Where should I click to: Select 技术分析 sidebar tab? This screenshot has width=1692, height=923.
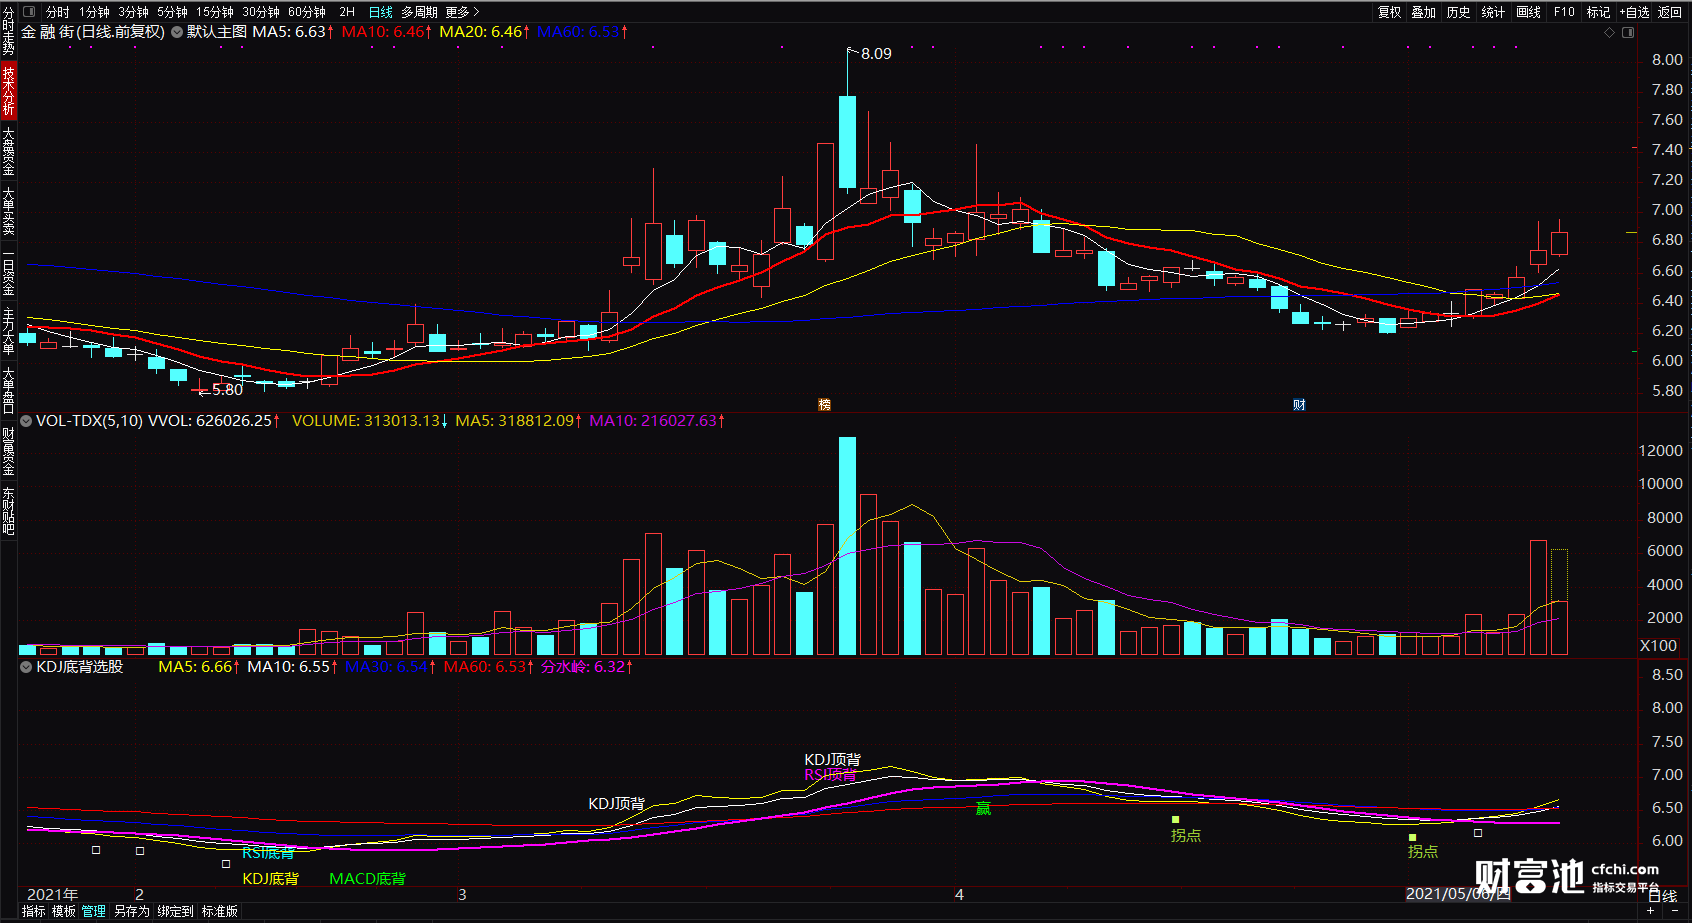[x=8, y=90]
